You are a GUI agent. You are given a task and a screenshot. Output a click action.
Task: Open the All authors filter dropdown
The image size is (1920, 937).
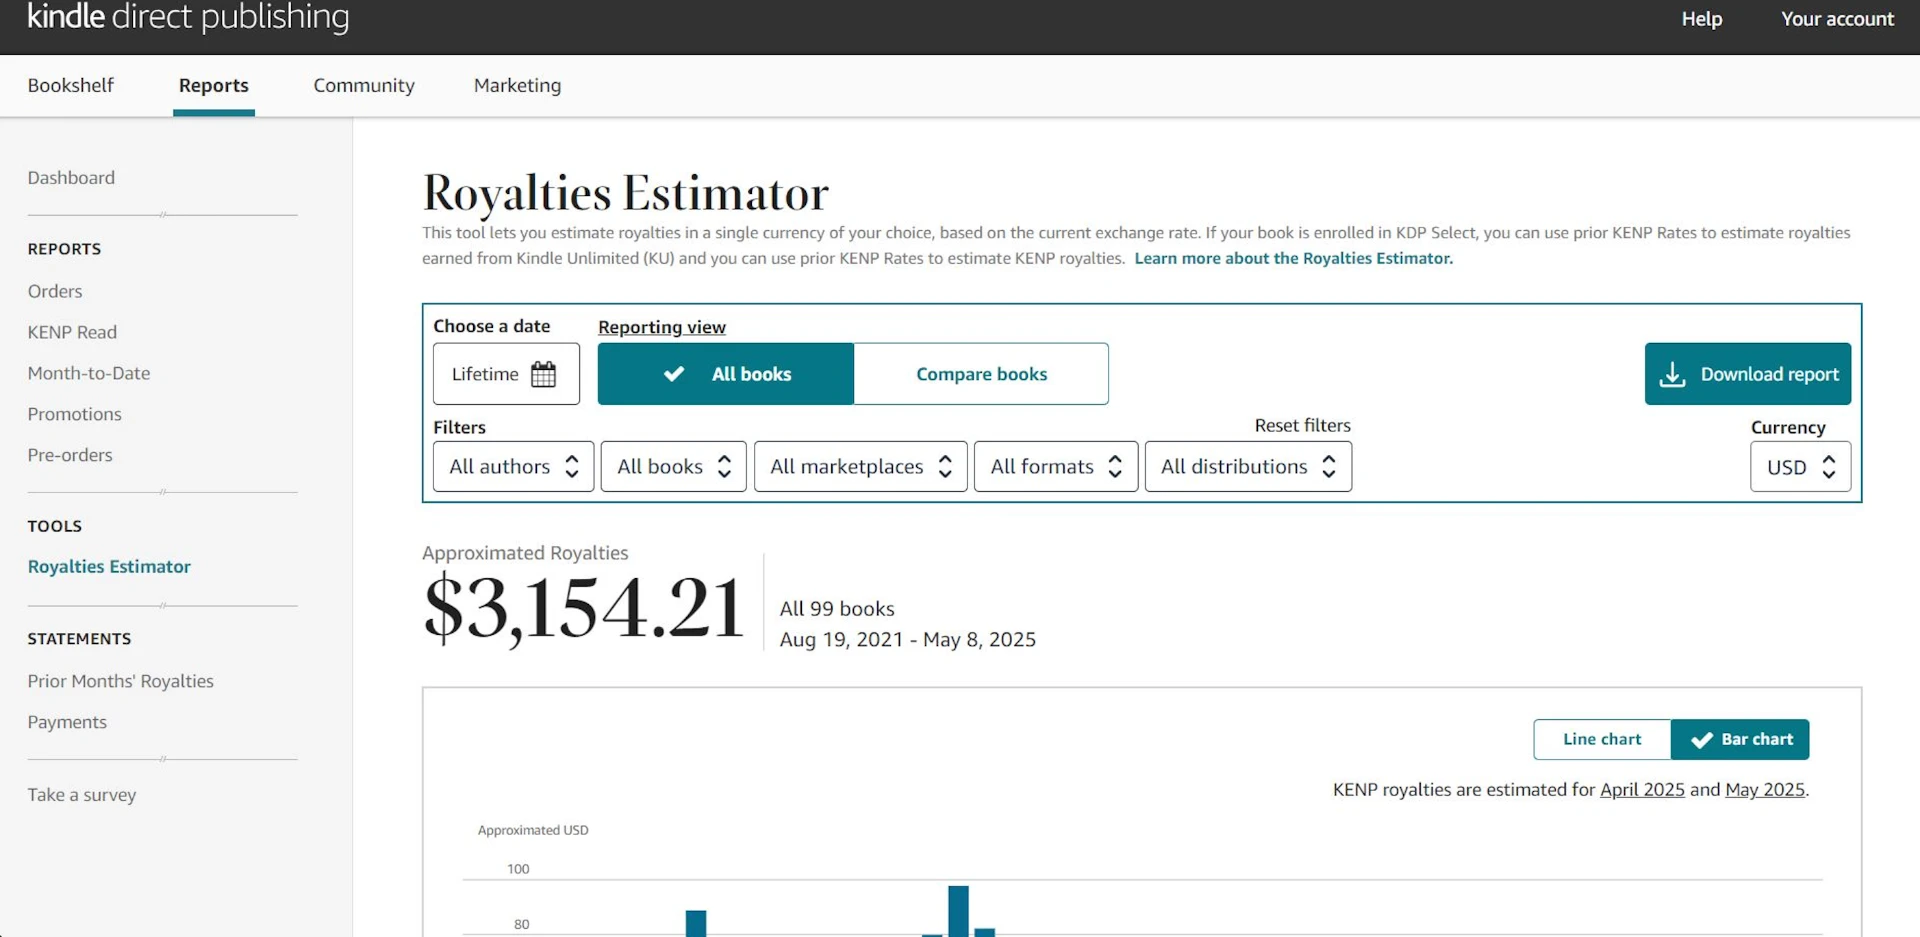[514, 466]
